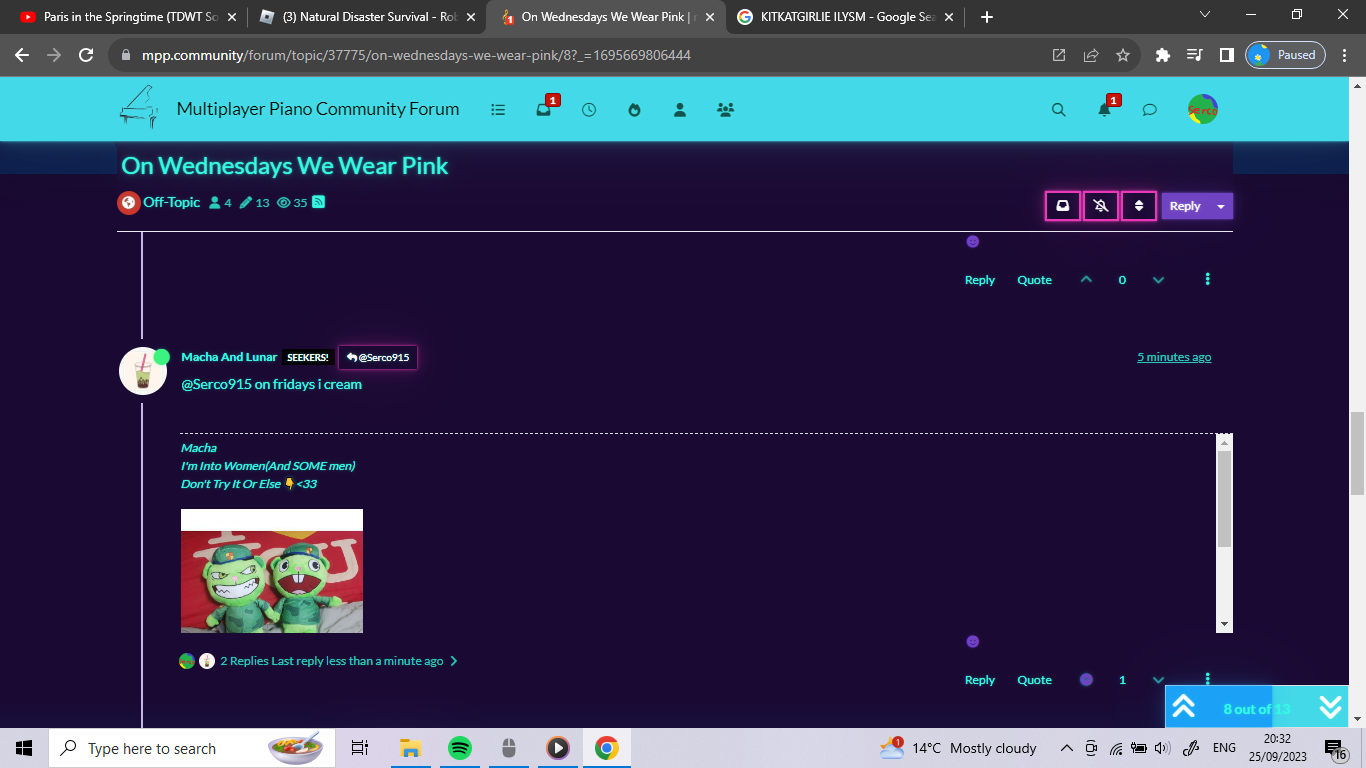Switch to KITKATGIRLIE ILYSM Google tab

[x=844, y=17]
